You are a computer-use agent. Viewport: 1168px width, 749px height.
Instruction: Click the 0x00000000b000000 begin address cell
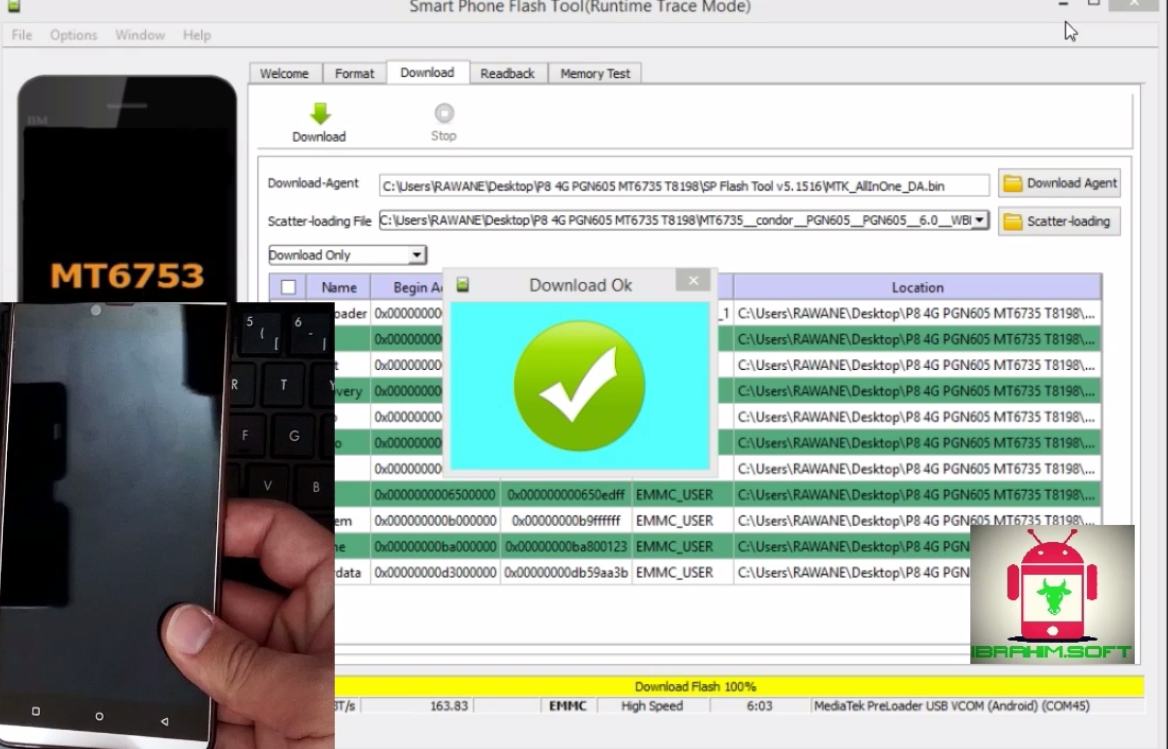coord(435,520)
